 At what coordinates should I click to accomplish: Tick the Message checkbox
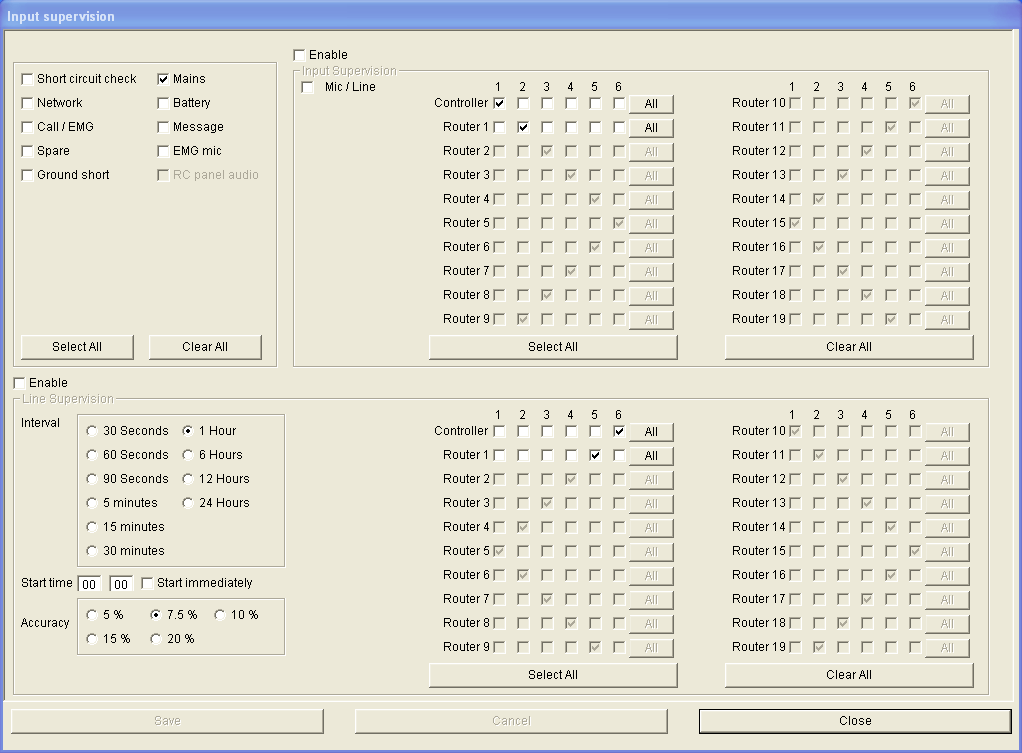point(163,127)
